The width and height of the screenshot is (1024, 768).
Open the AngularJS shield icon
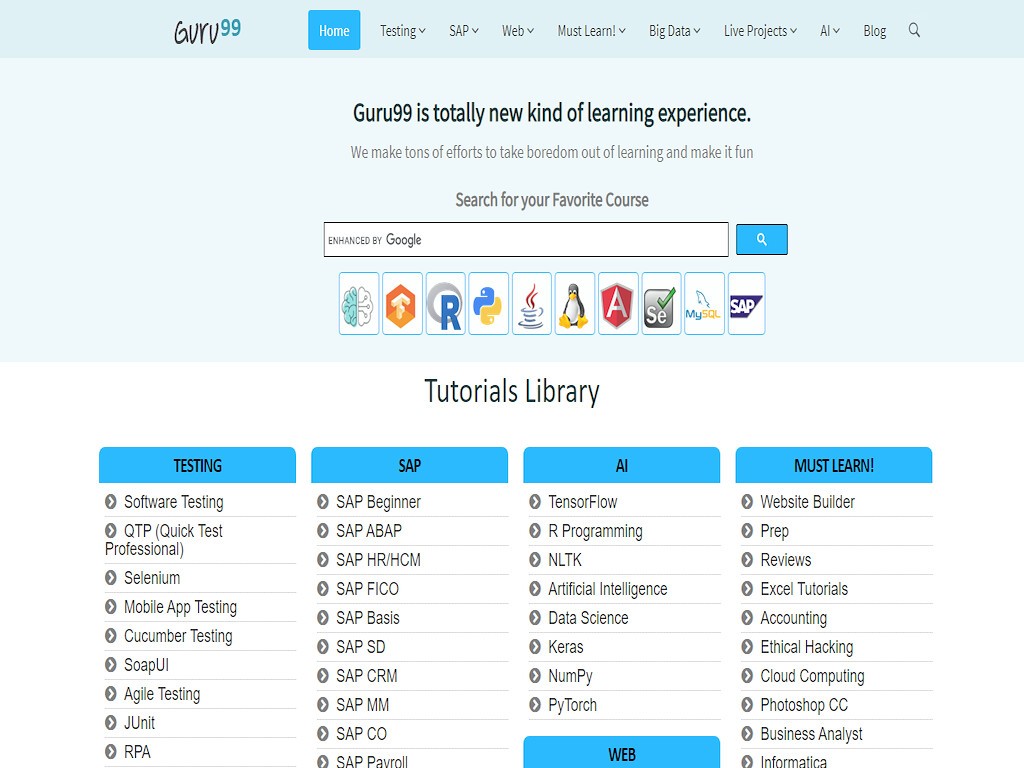(x=618, y=304)
